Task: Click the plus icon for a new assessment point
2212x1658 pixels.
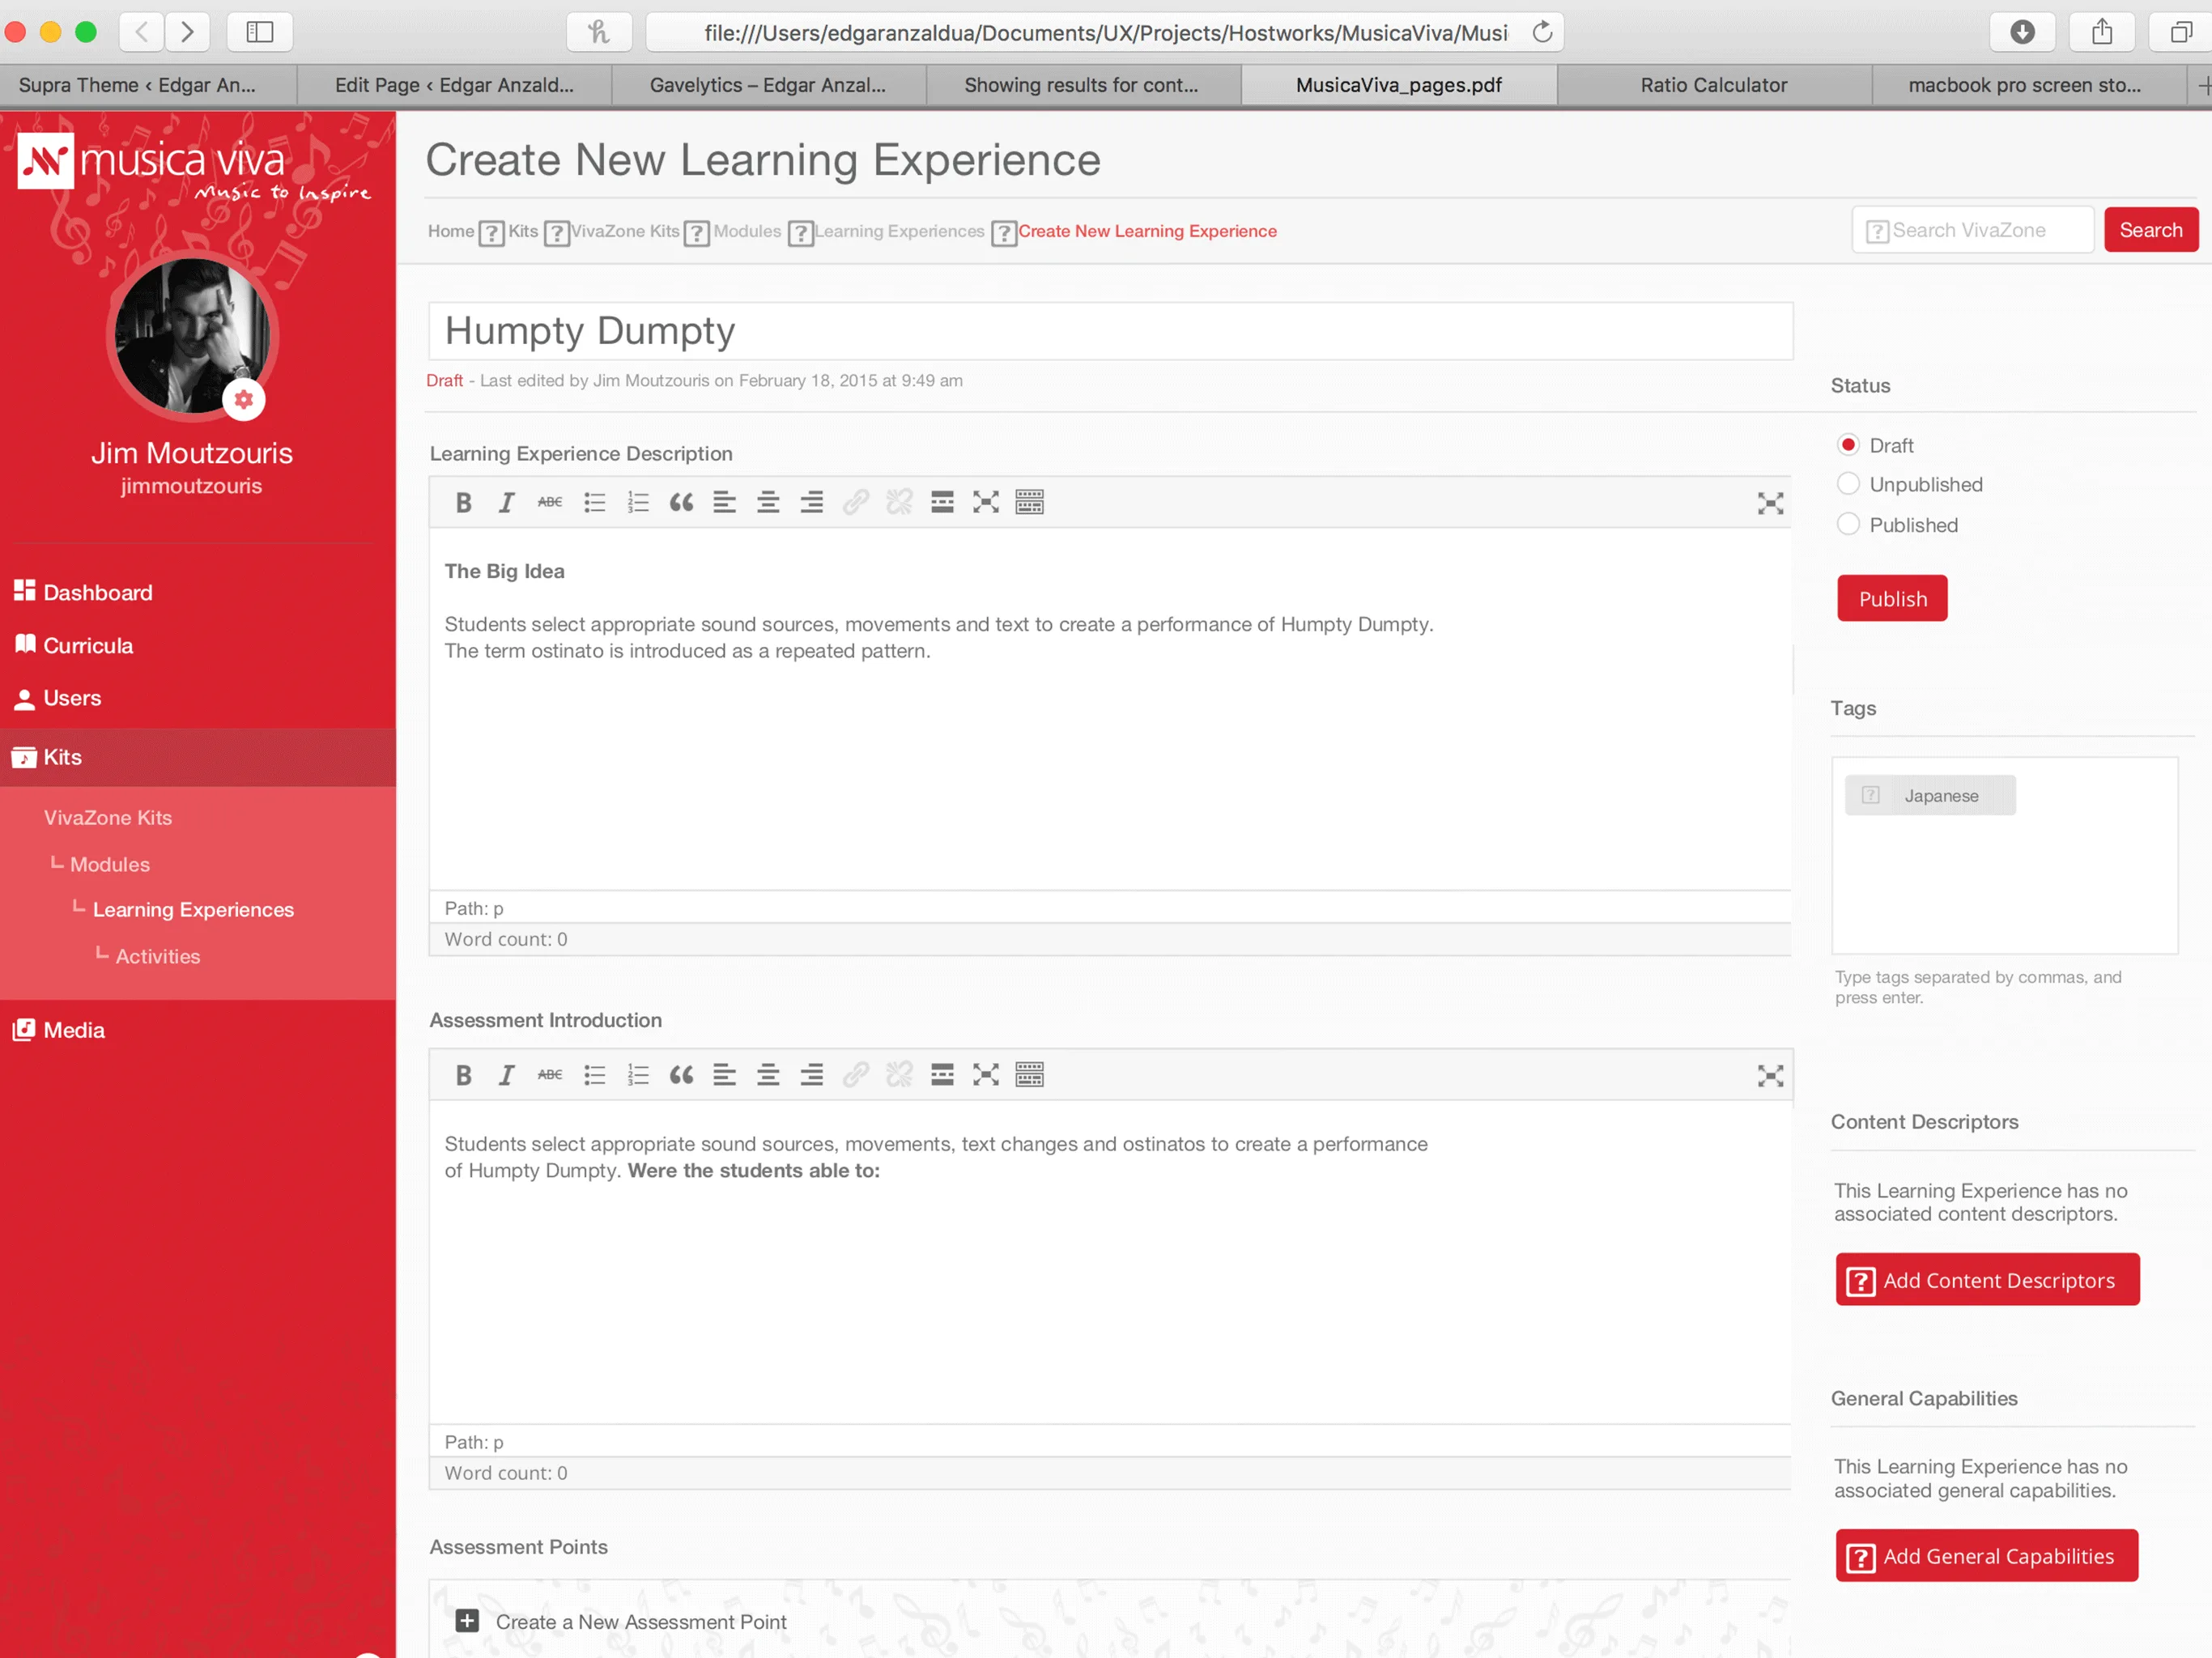Action: (467, 1621)
